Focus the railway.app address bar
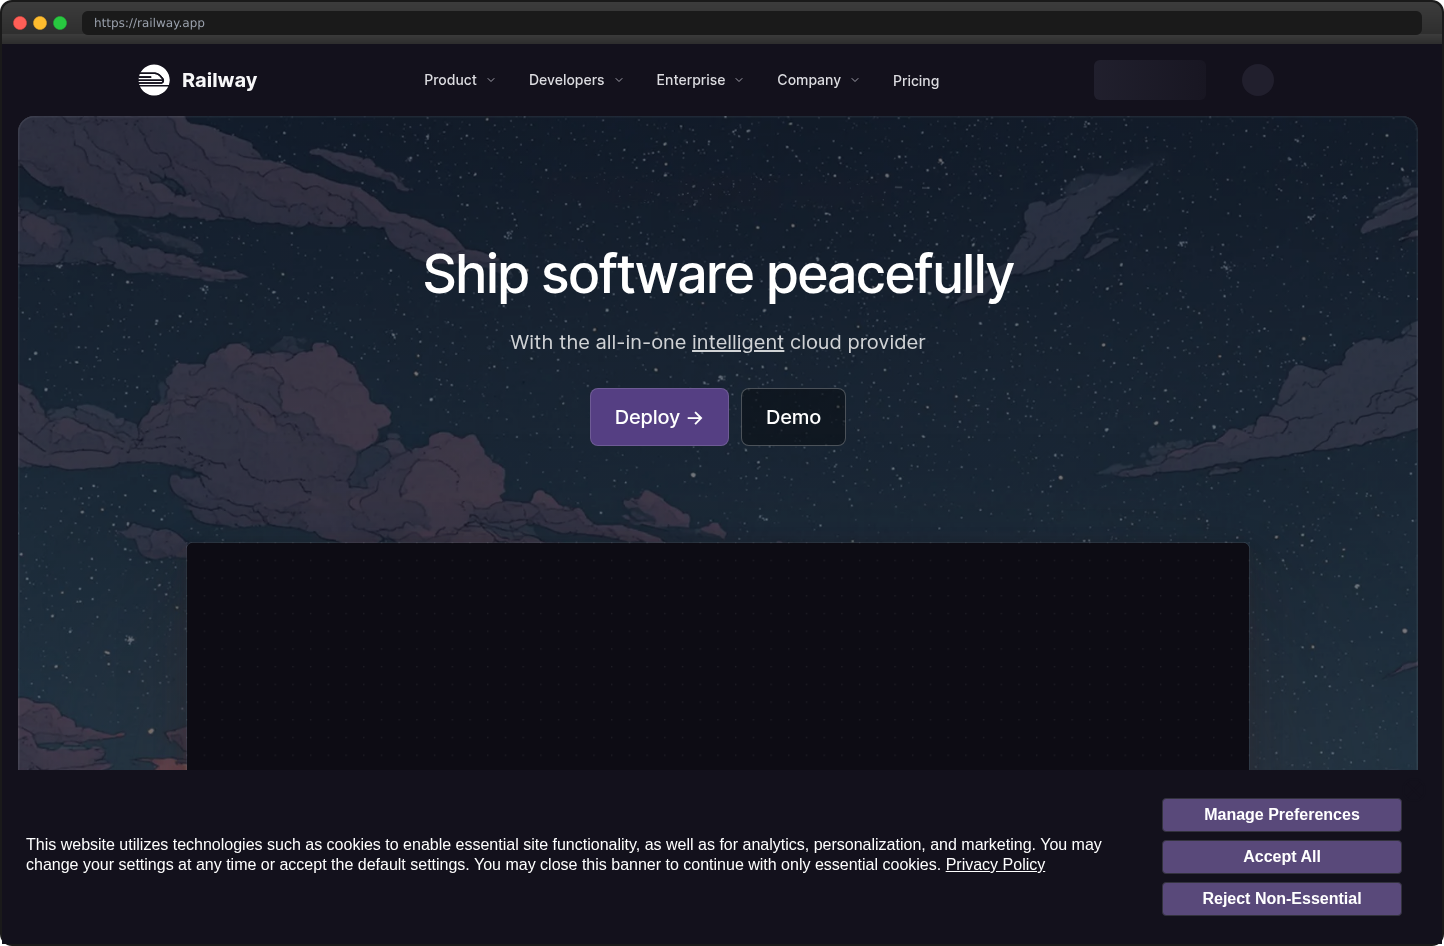The image size is (1444, 946). pyautogui.click(x=750, y=23)
